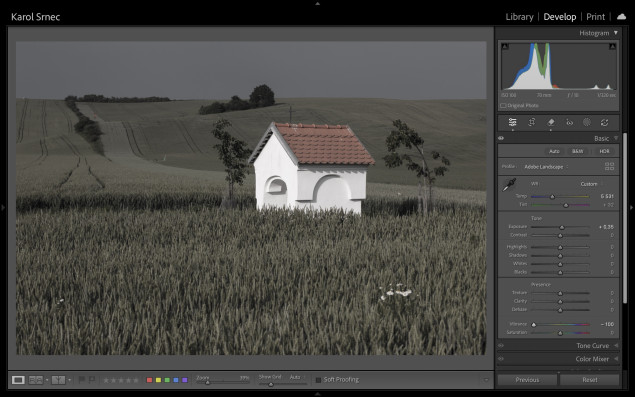Viewport: 635px width, 397px height.
Task: Click the Zoom slider handle
Action: (x=207, y=382)
